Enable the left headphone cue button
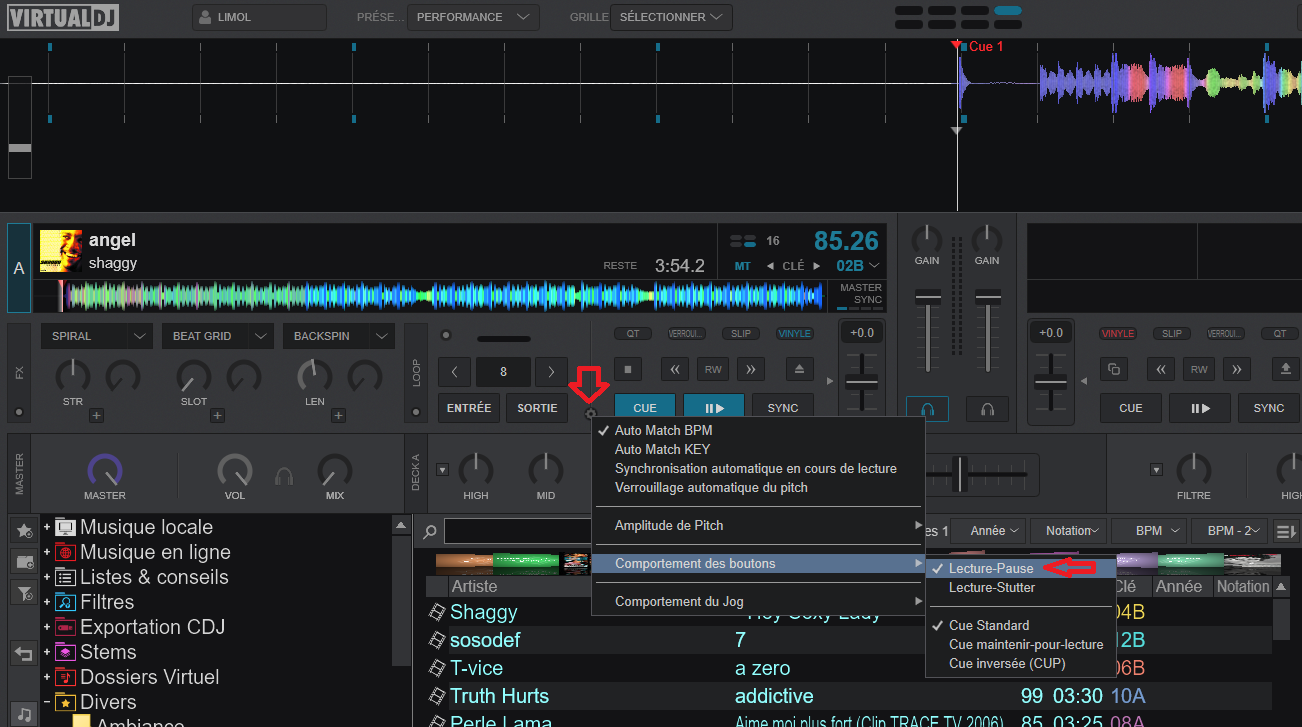The width and height of the screenshot is (1302, 727). (927, 409)
